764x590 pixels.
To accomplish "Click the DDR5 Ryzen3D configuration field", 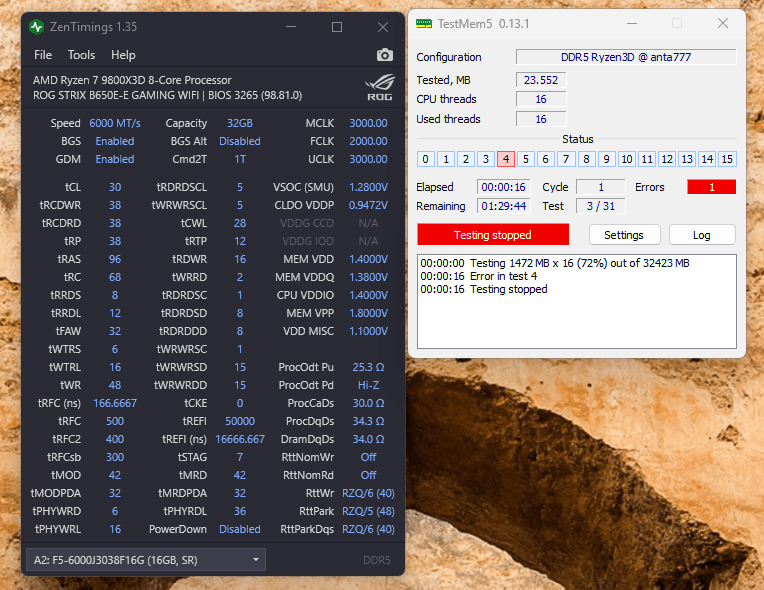I will point(626,57).
